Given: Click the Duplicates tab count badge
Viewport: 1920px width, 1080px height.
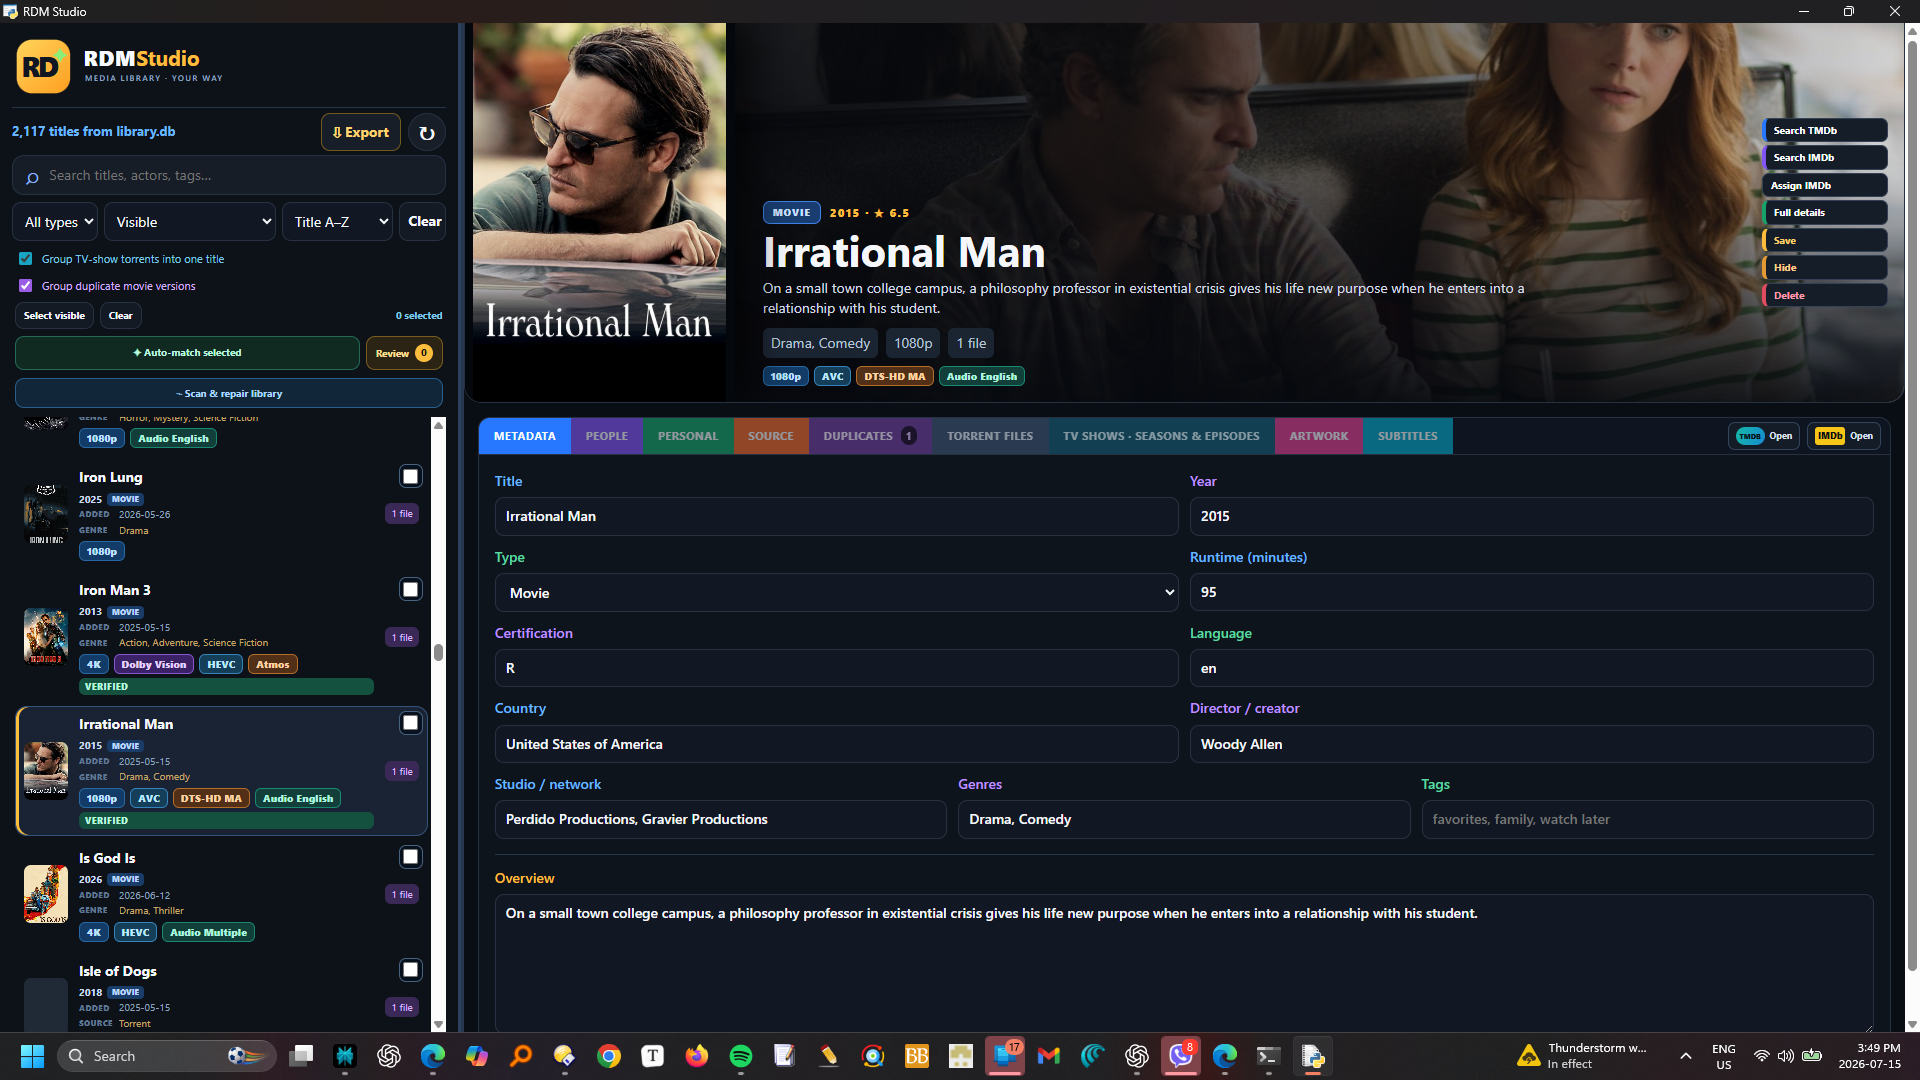Looking at the screenshot, I should click(x=908, y=436).
